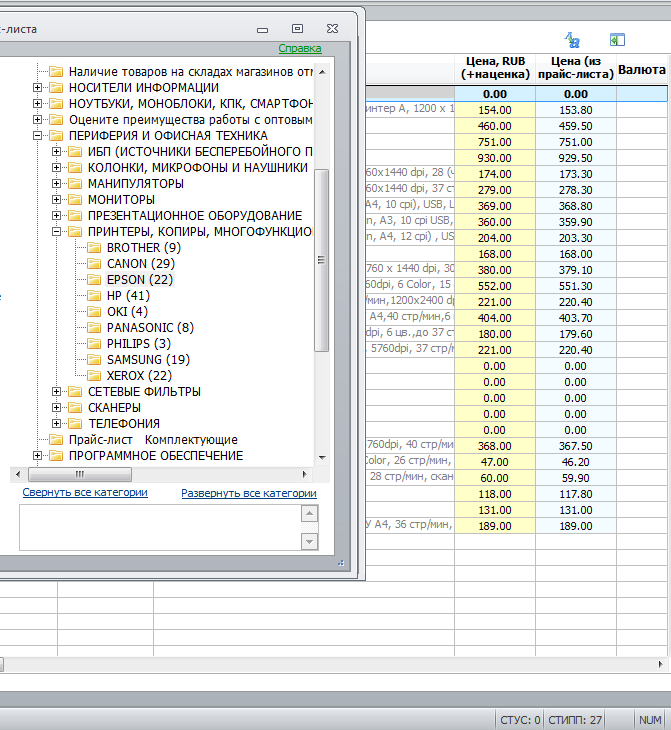Expand the ПРЕЗЕНТАЦИОННОЕ ОБОРУДОВАНИЕ node

(x=56, y=216)
